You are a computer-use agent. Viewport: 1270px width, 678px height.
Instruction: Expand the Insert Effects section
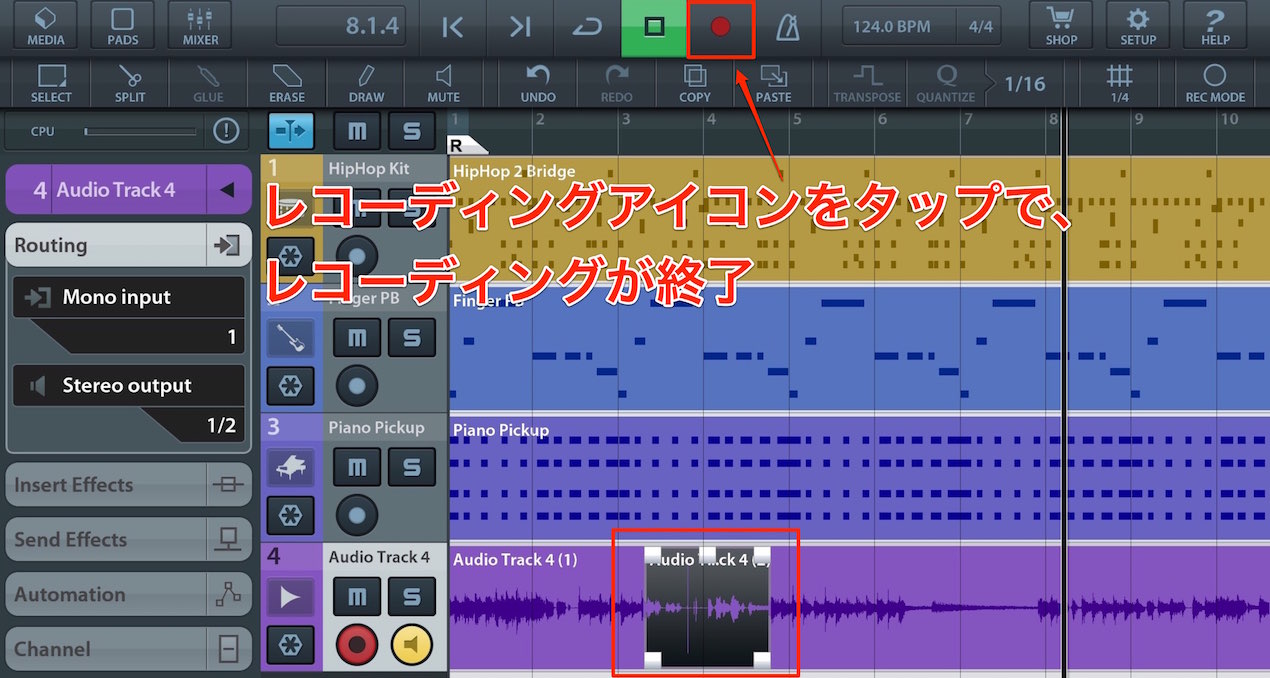click(128, 485)
